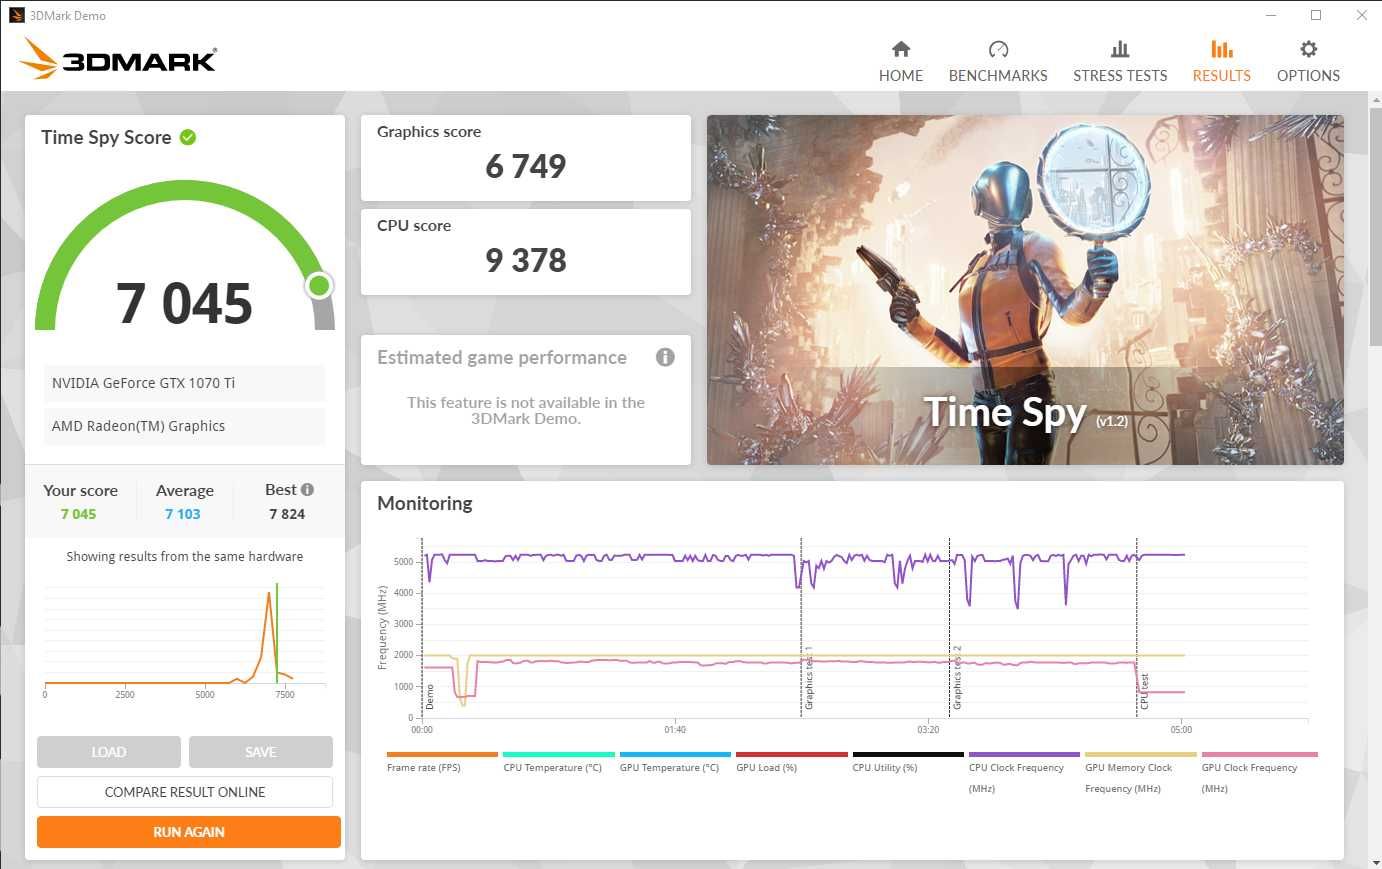The width and height of the screenshot is (1382, 869).
Task: Click the average score 7 103
Action: (183, 514)
